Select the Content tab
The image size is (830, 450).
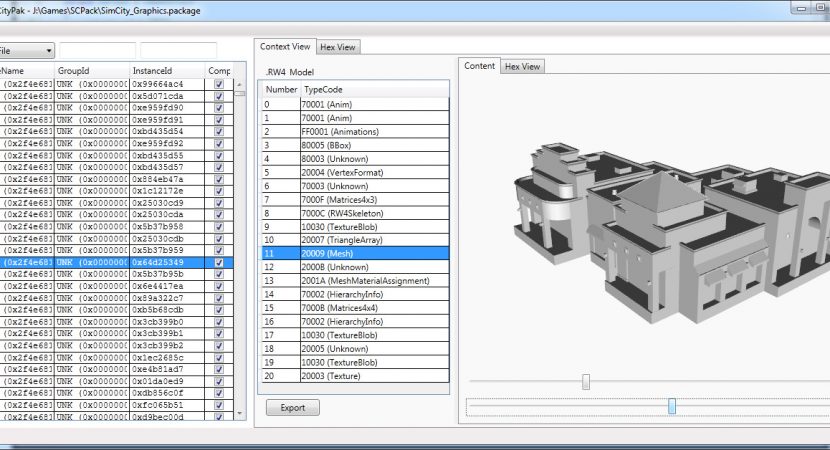pos(479,66)
